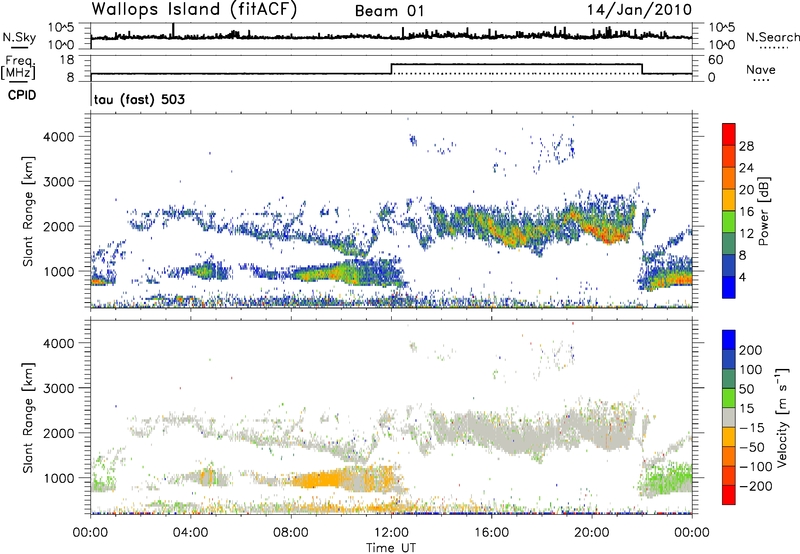
Task: Click the tall noise spike near 03:20 UT
Action: click(173, 30)
